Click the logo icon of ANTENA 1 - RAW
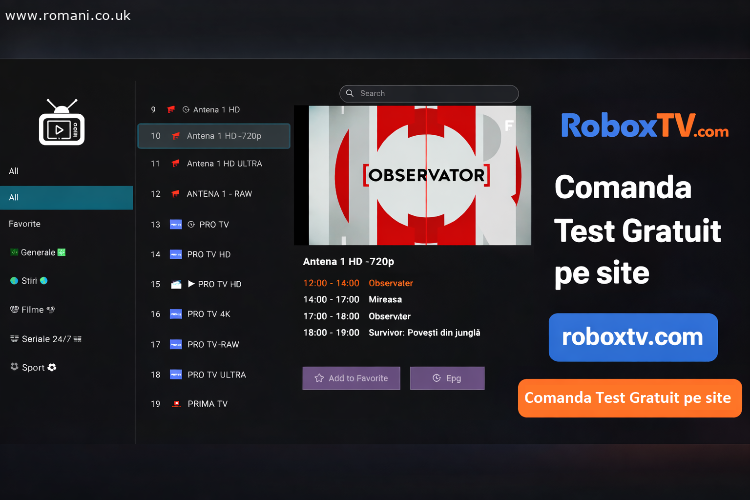Image resolution: width=750 pixels, height=500 pixels. 176,194
